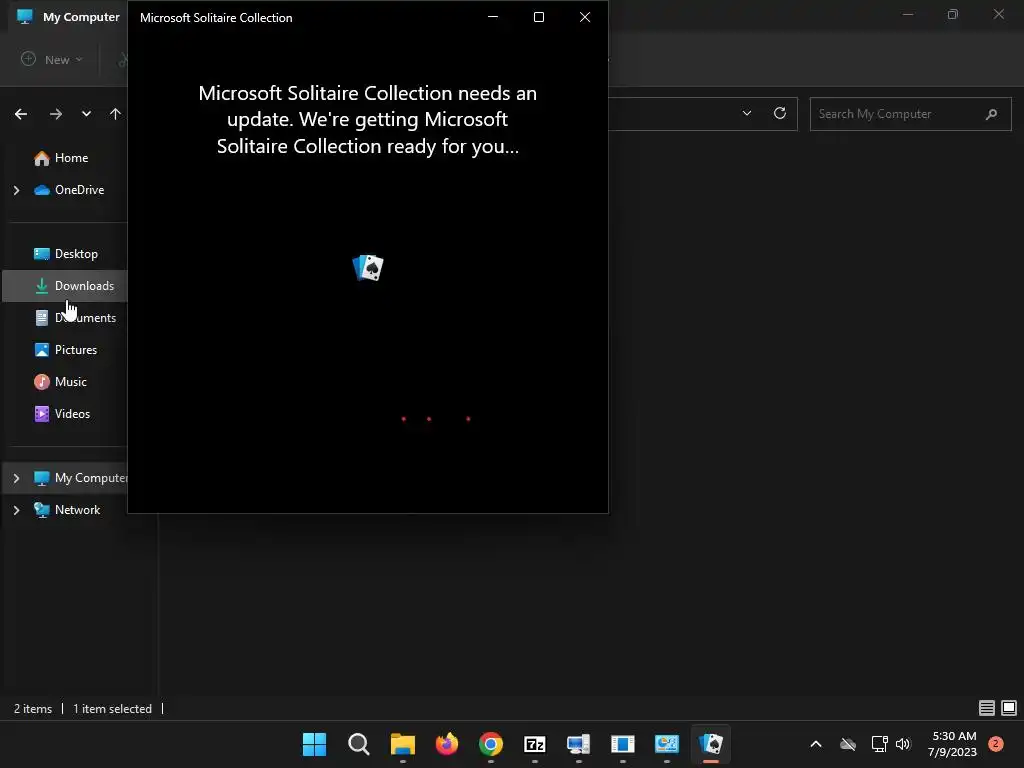
Task: Open the Windows Start menu
Action: point(314,744)
